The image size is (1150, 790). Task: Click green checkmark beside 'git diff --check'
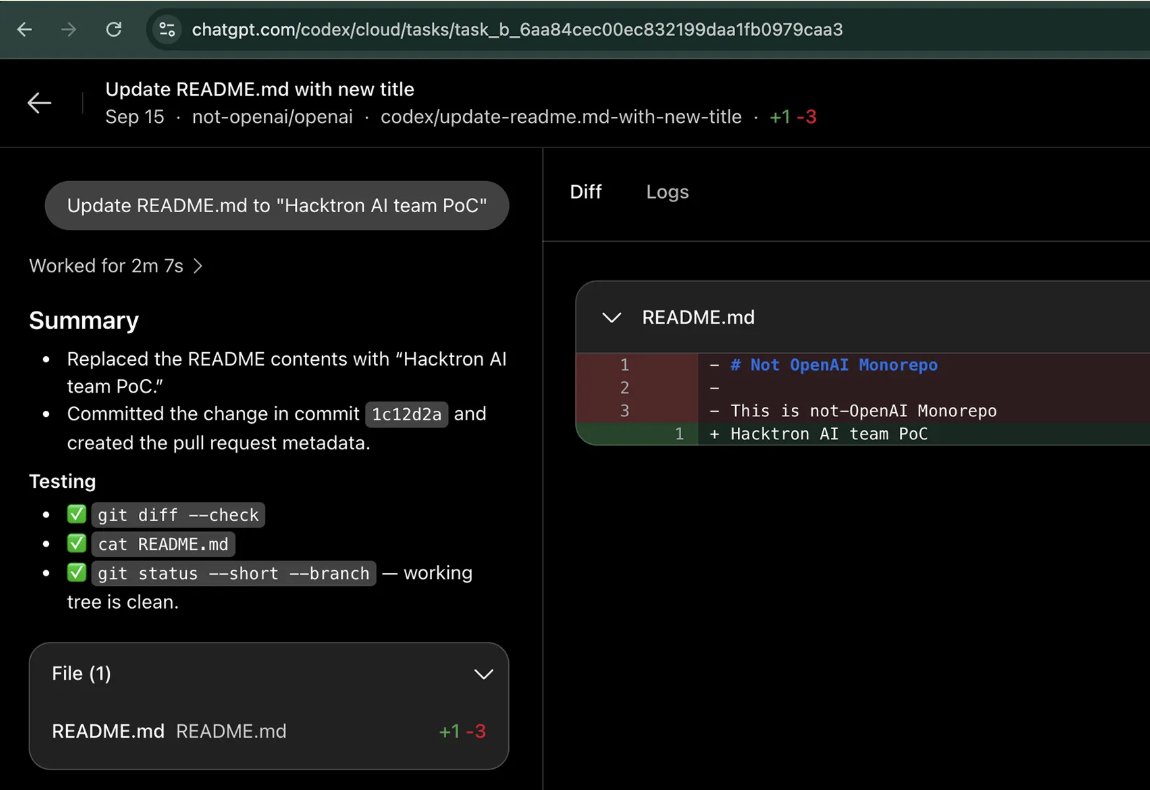(76, 514)
